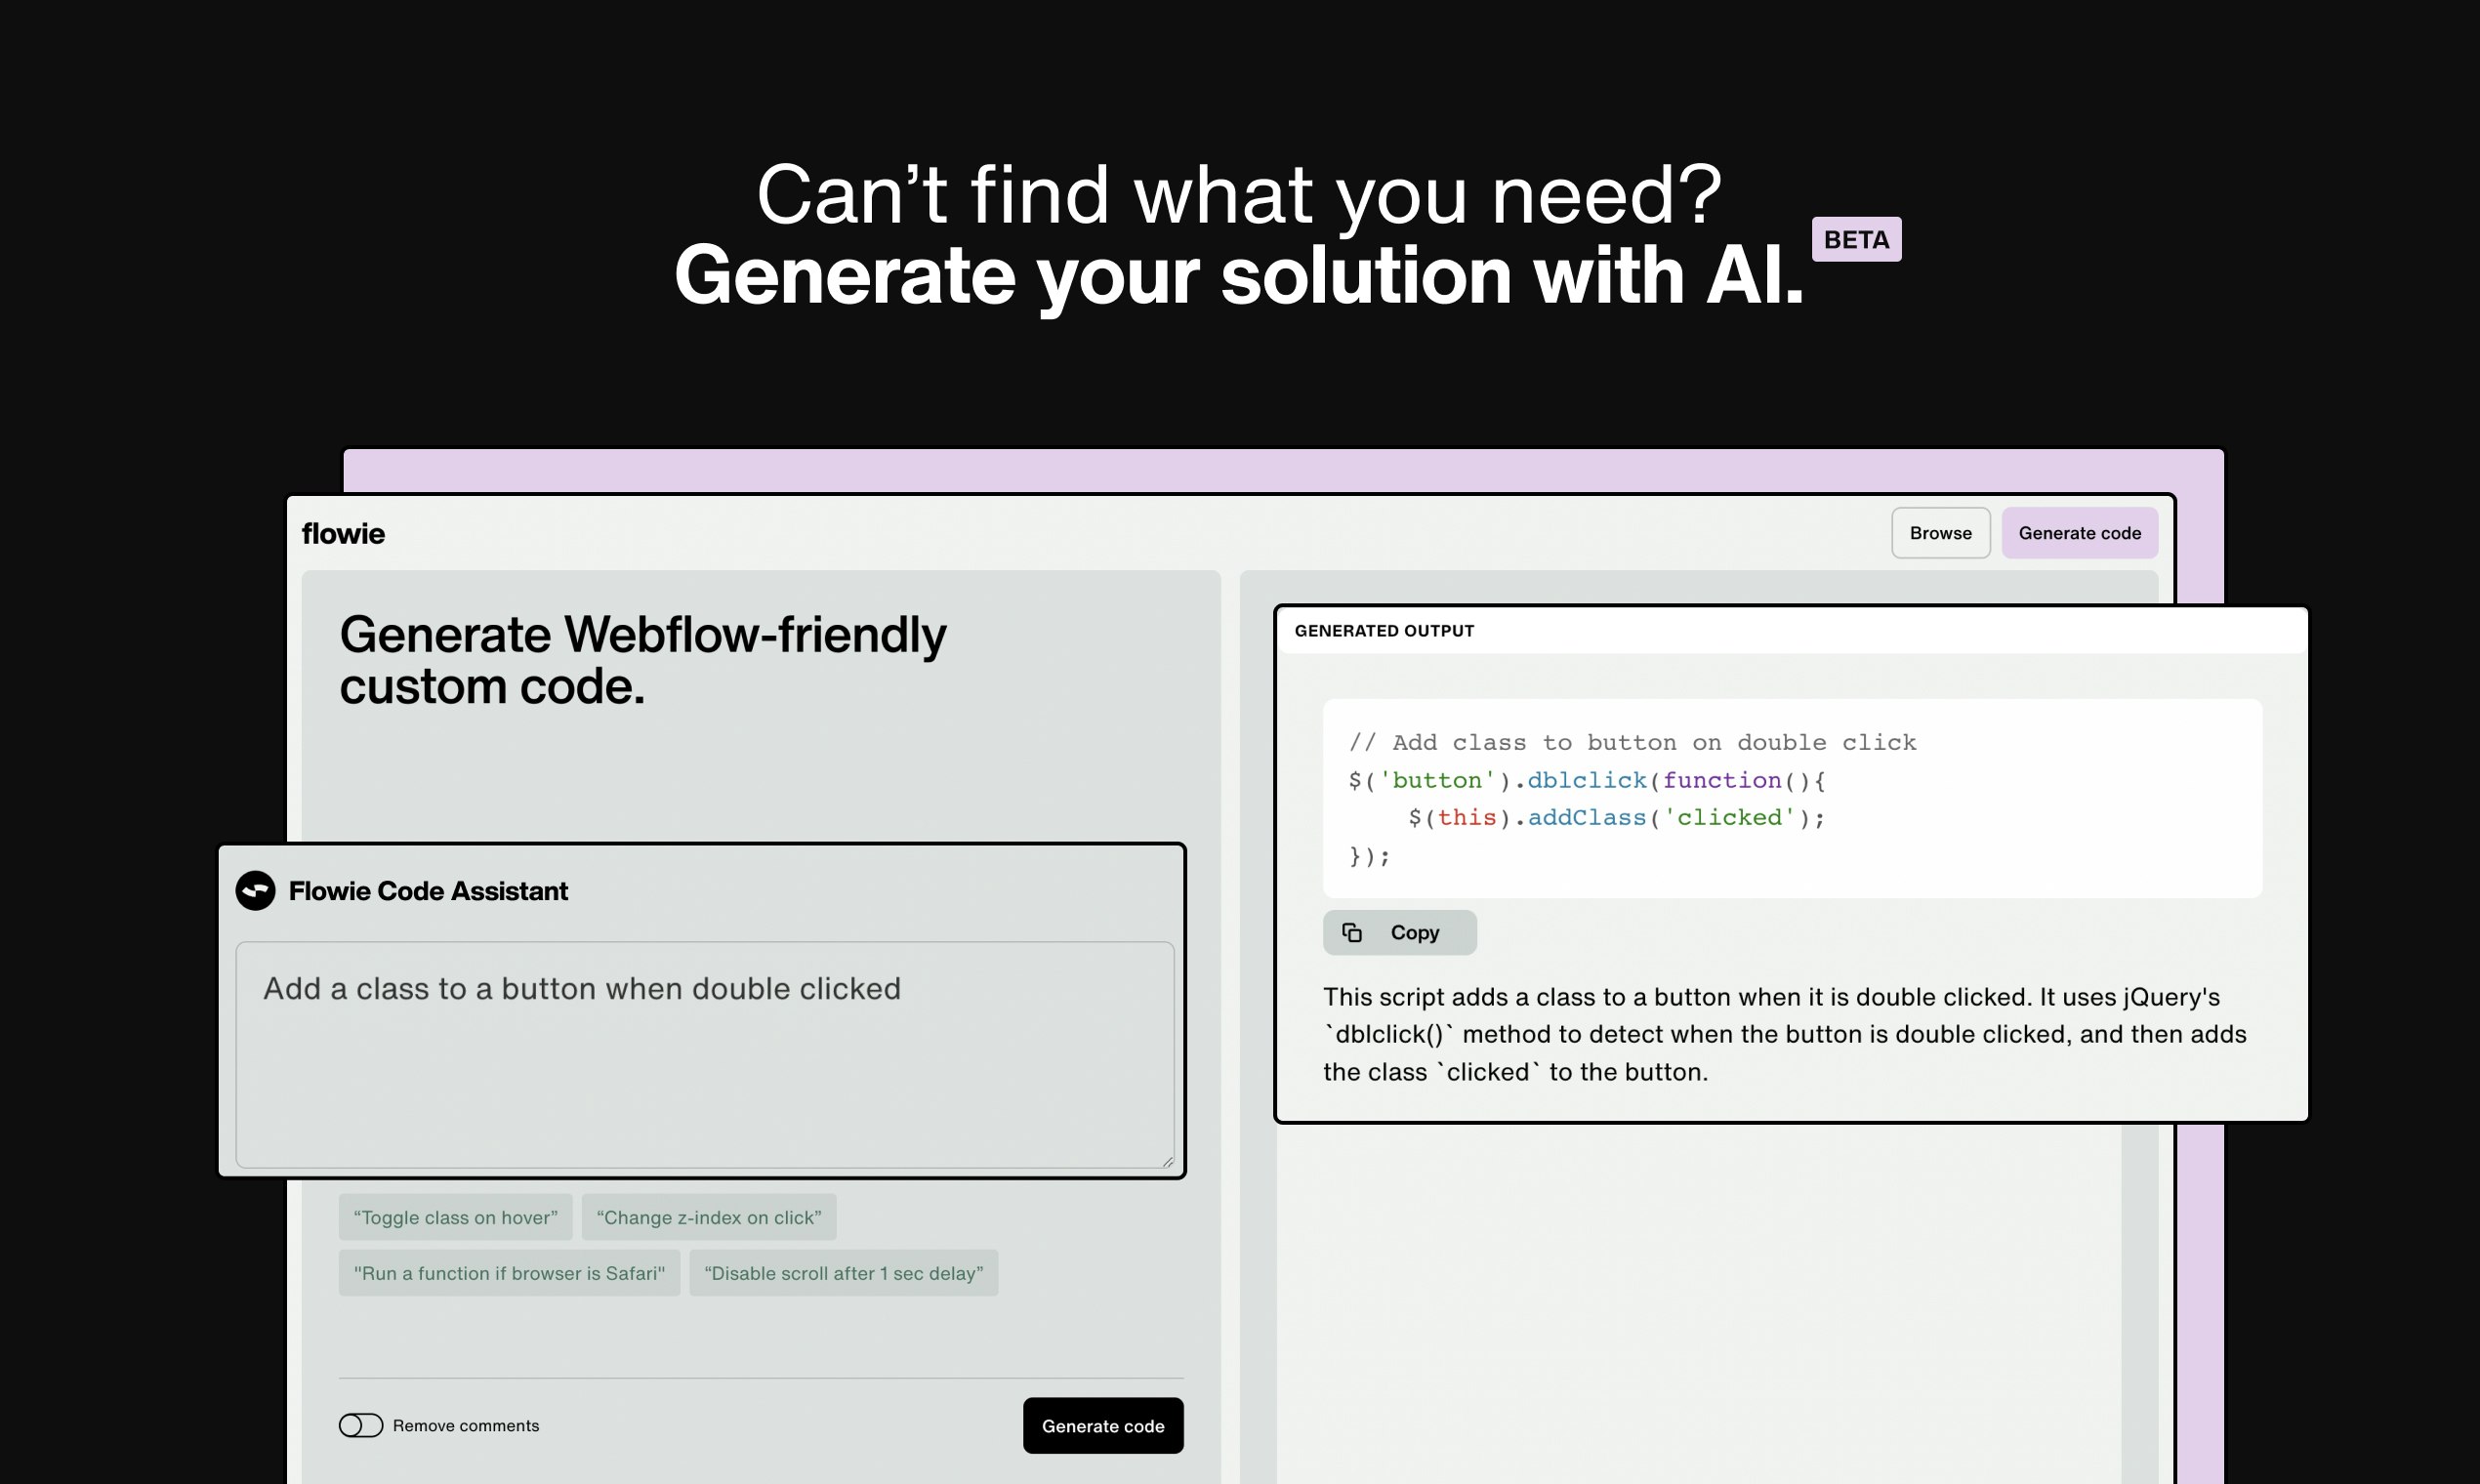Click the BETA badge near headline
The image size is (2480, 1484).
tap(1855, 239)
